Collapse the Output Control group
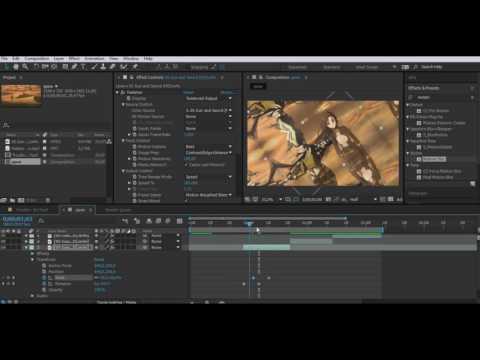The width and height of the screenshot is (480, 360). pyautogui.click(x=123, y=171)
